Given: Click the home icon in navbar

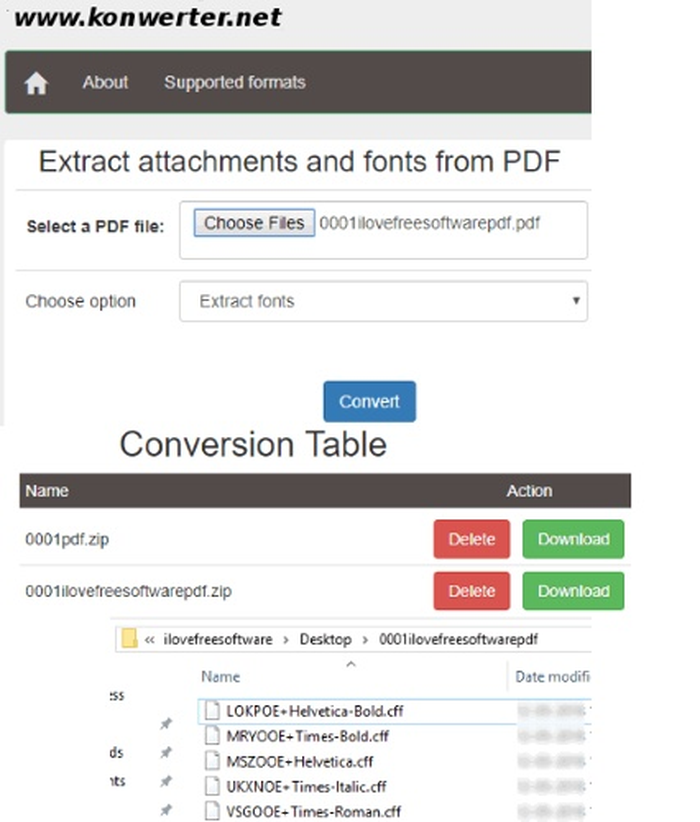Looking at the screenshot, I should coord(36,83).
